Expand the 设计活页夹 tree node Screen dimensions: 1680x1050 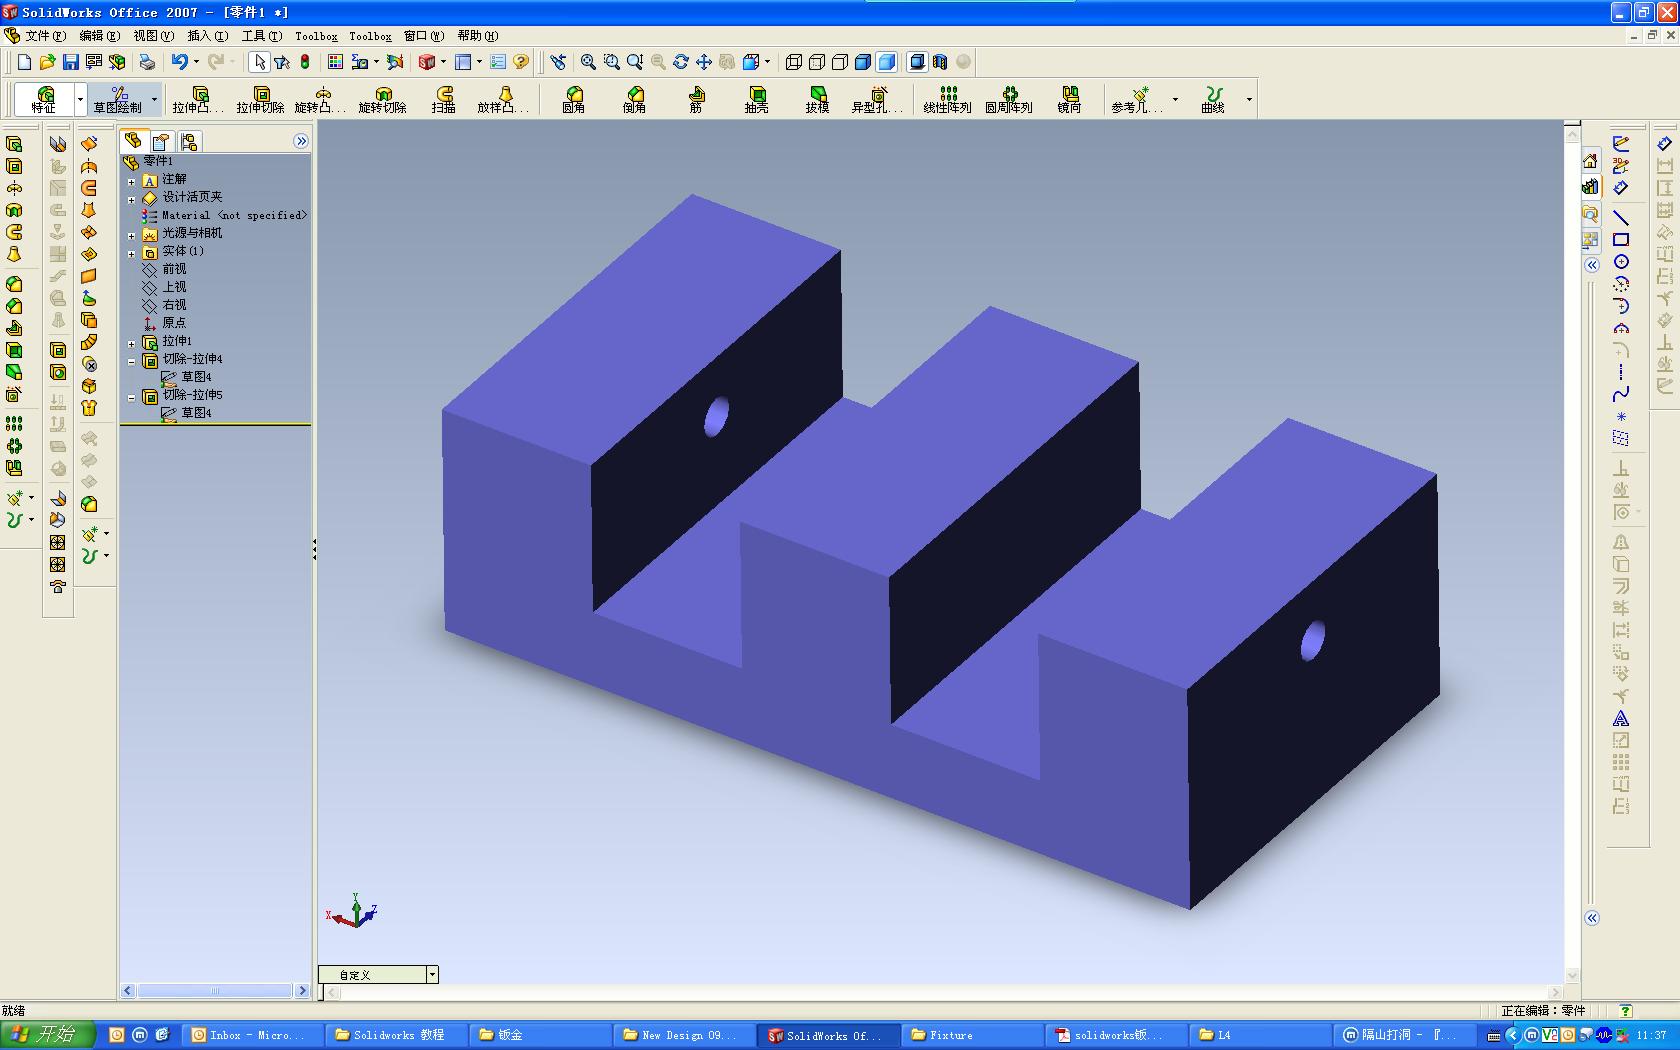click(131, 200)
